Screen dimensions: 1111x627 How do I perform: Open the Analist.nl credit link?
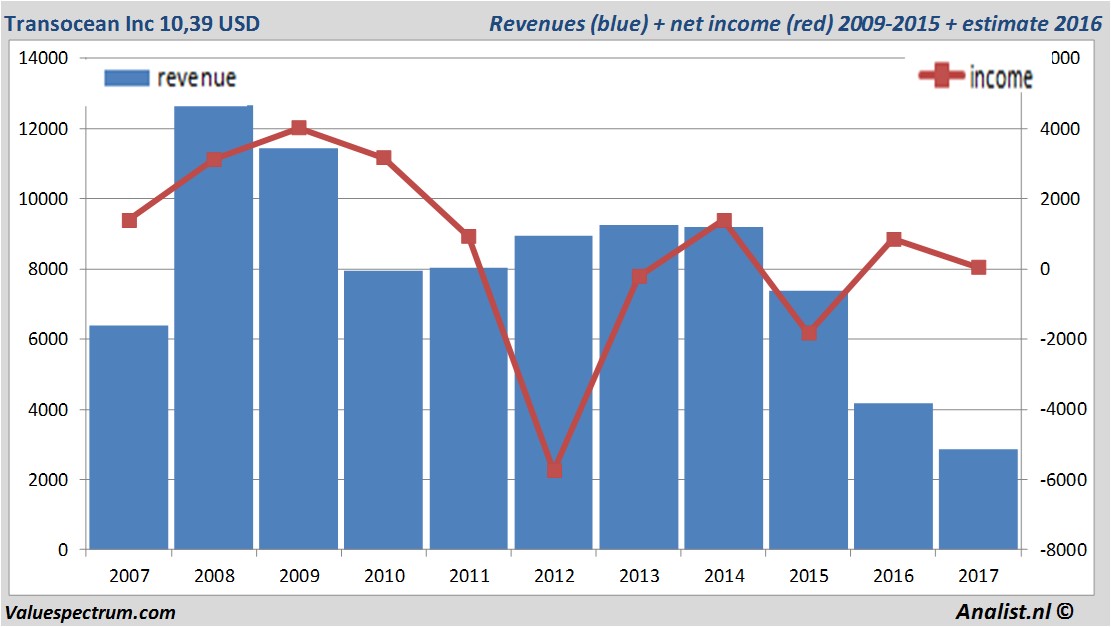(x=1014, y=611)
